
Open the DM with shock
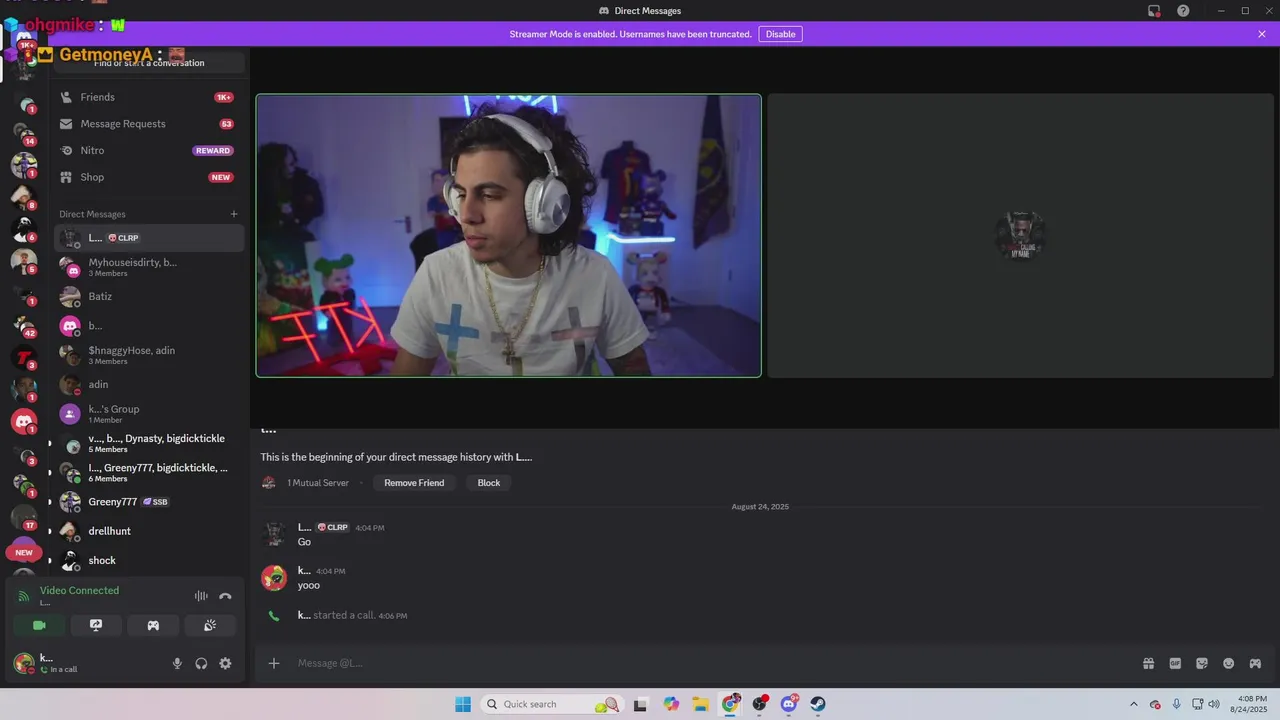(149, 560)
